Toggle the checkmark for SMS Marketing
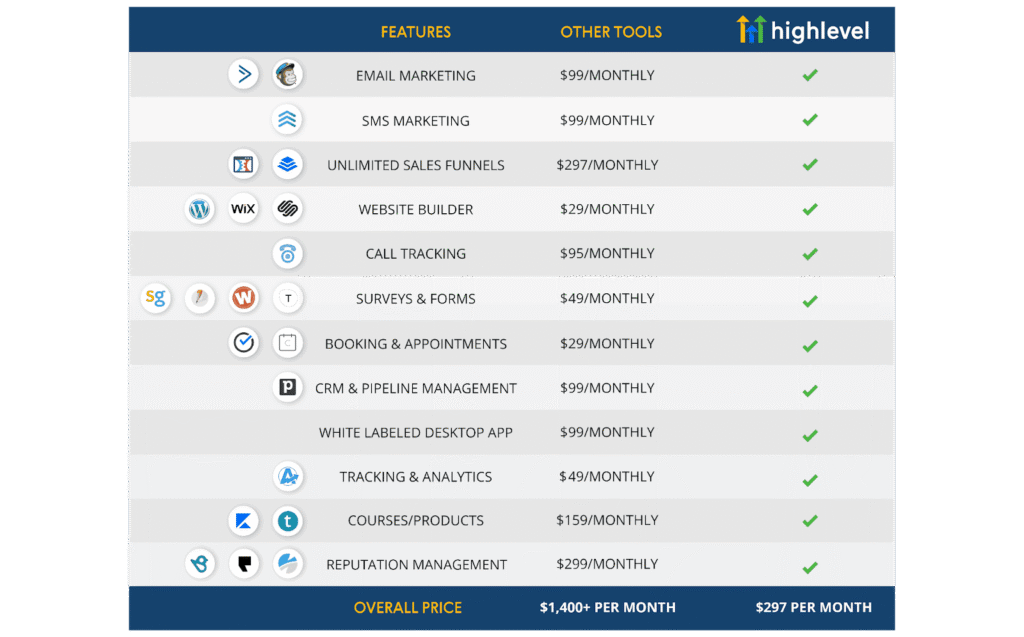The image size is (1024, 637). pos(810,120)
